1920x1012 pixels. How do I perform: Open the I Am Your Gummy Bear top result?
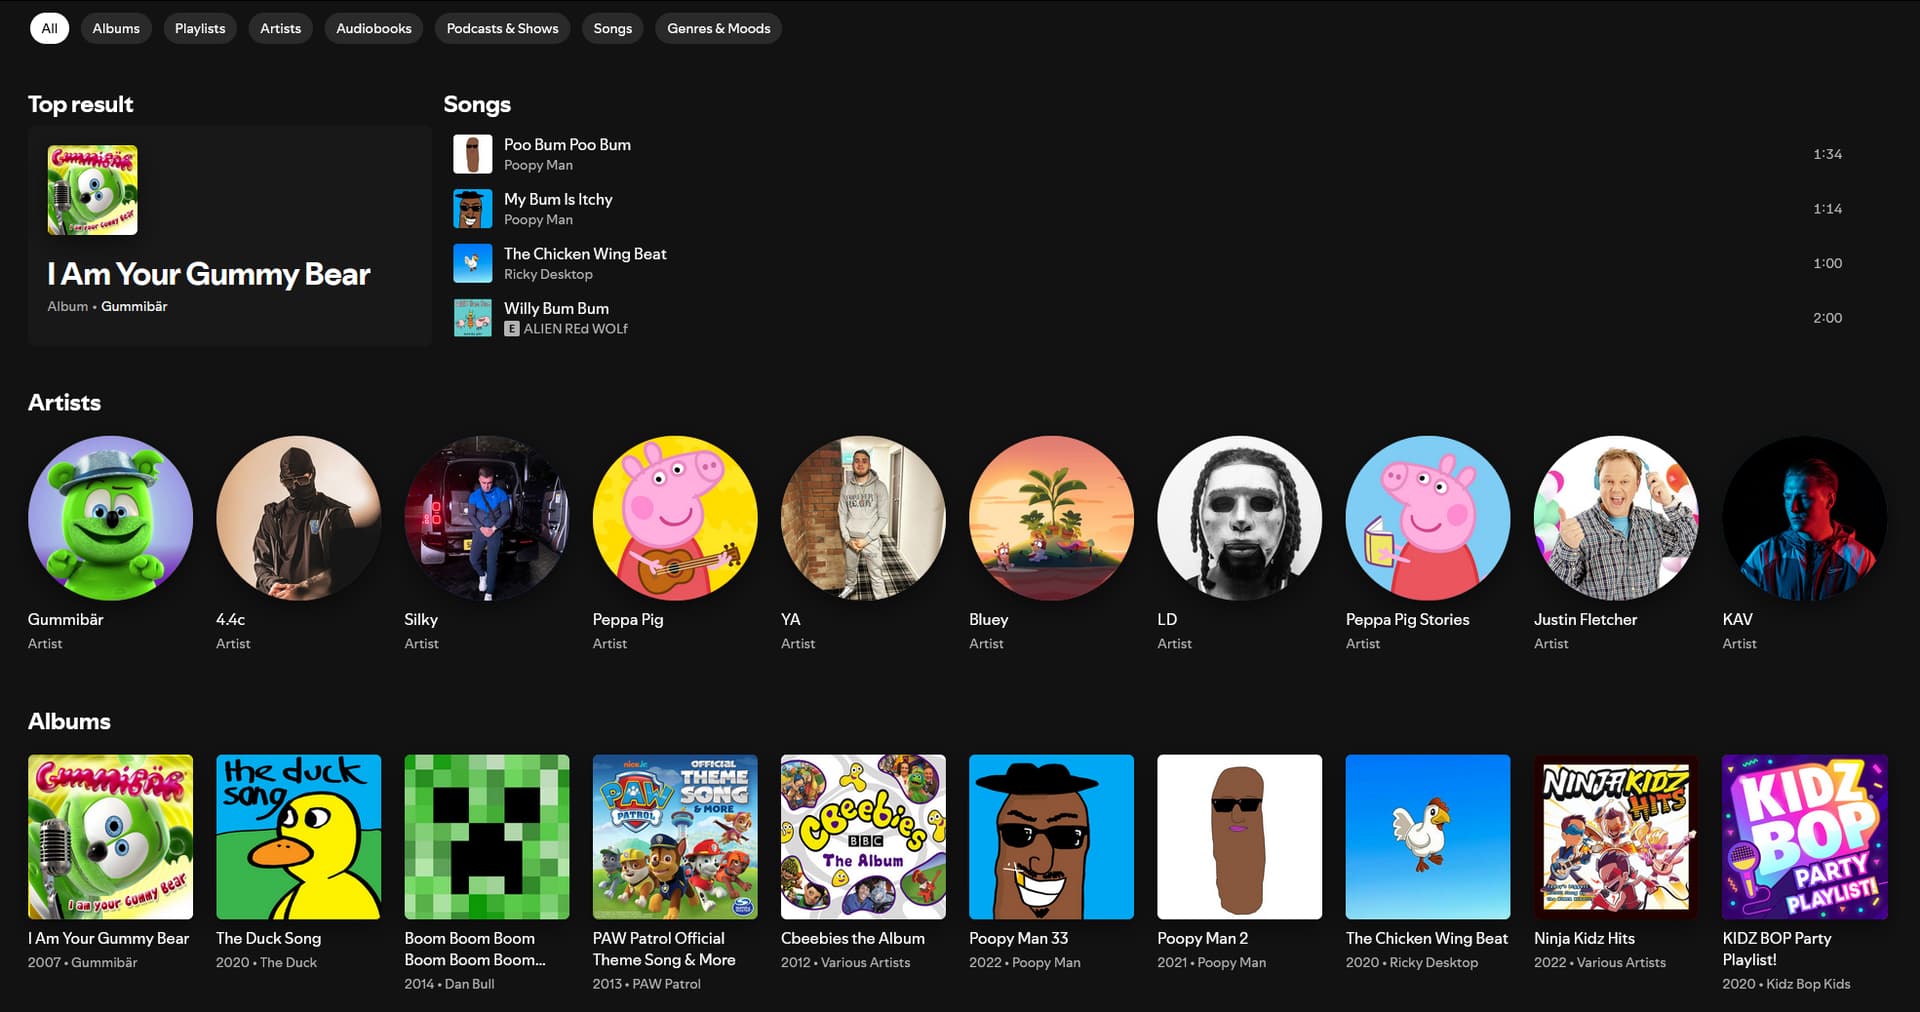pyautogui.click(x=208, y=274)
